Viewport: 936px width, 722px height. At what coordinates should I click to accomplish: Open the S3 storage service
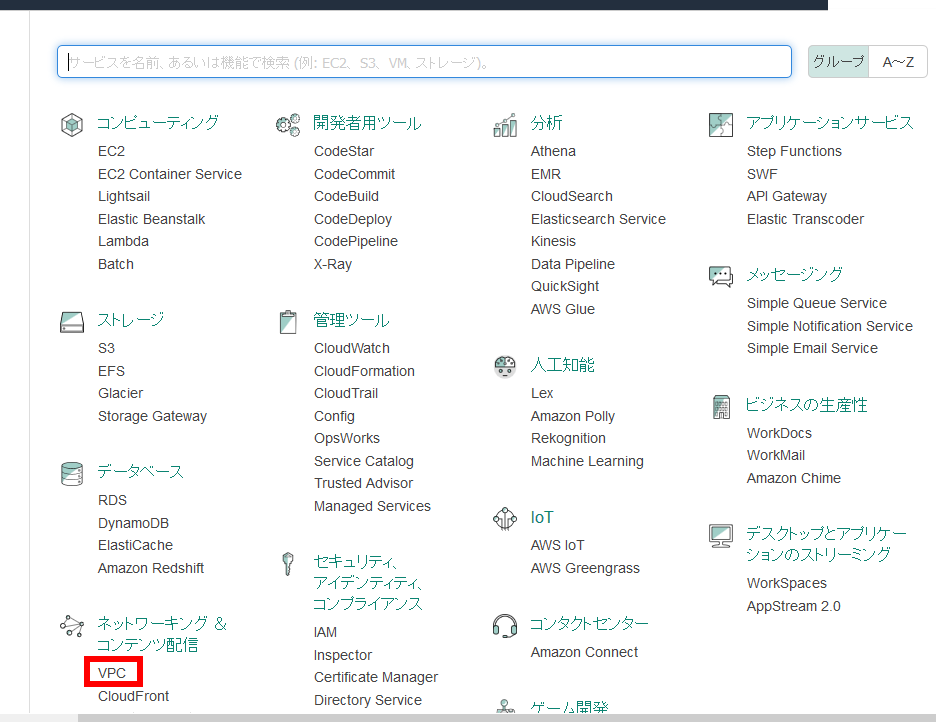coord(106,348)
